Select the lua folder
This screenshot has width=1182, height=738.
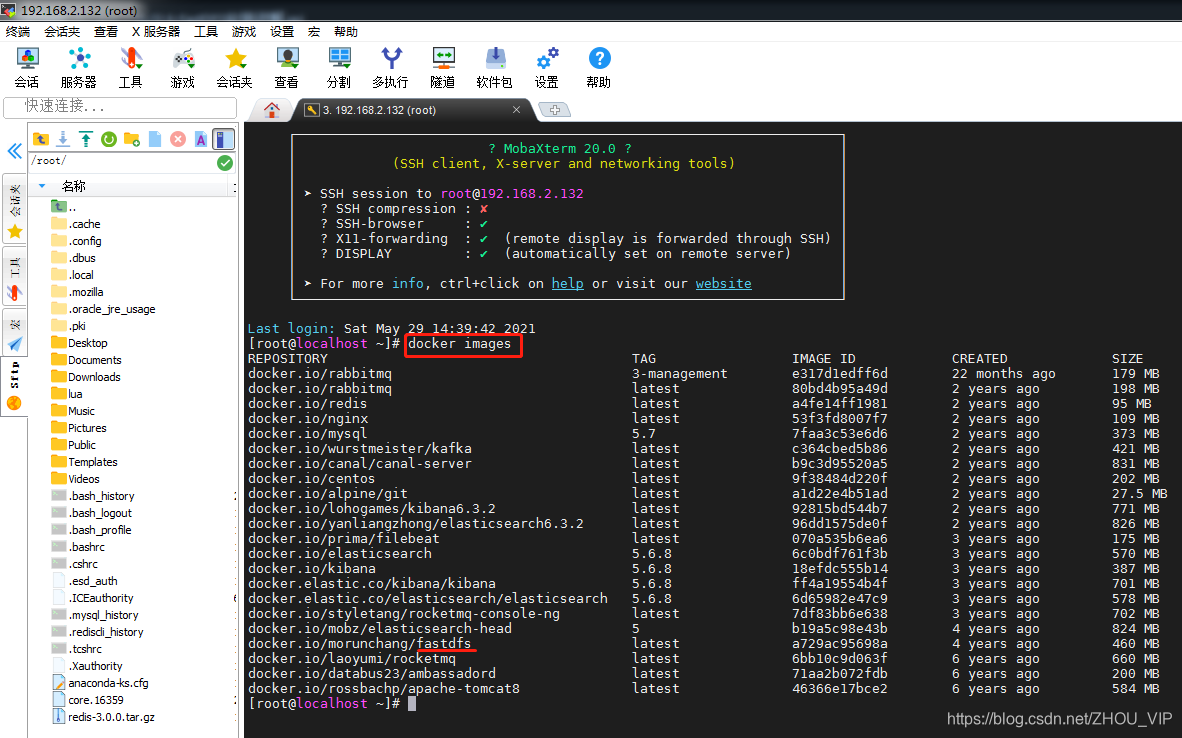tap(66, 393)
